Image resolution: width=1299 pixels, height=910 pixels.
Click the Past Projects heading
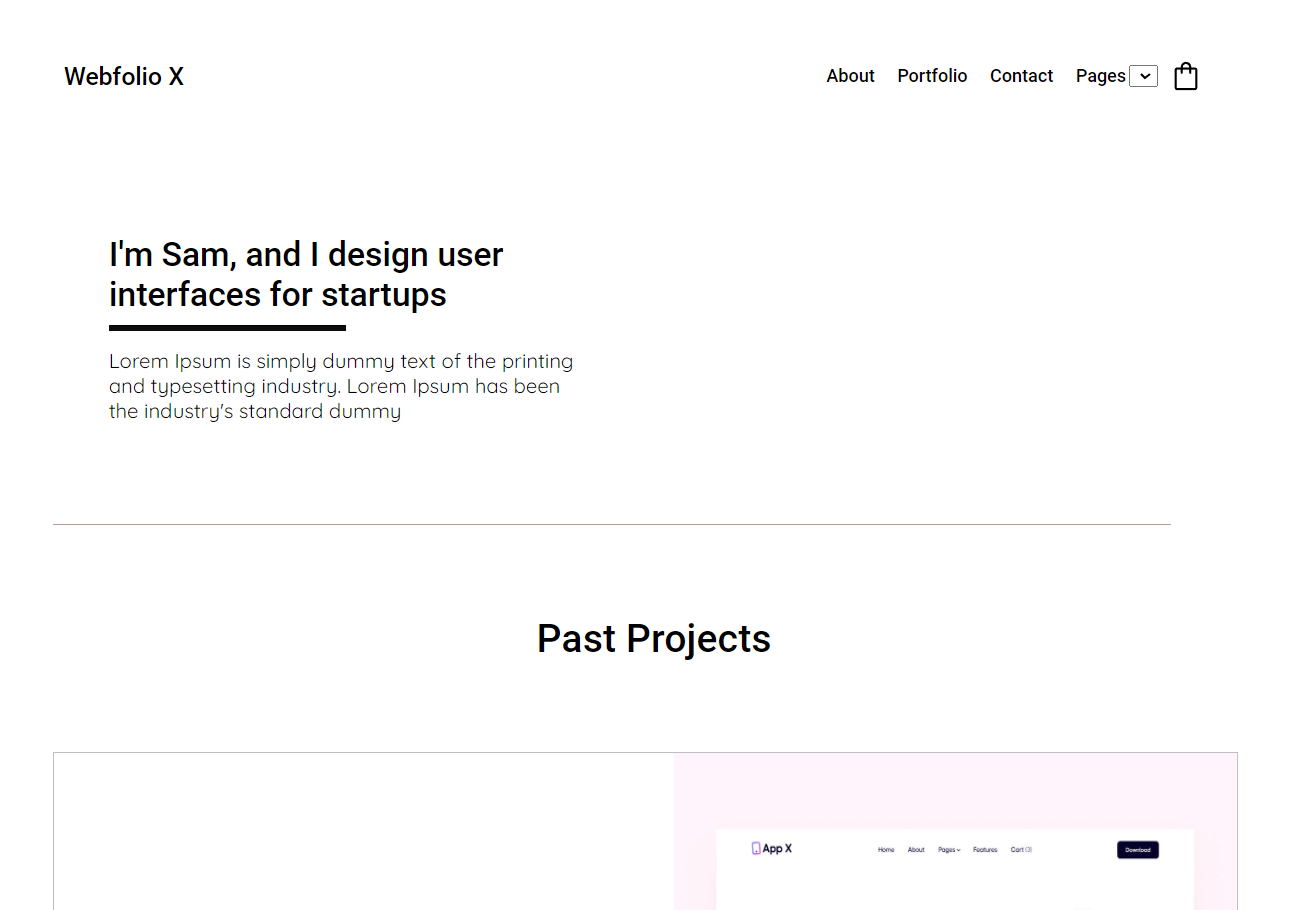click(x=654, y=638)
